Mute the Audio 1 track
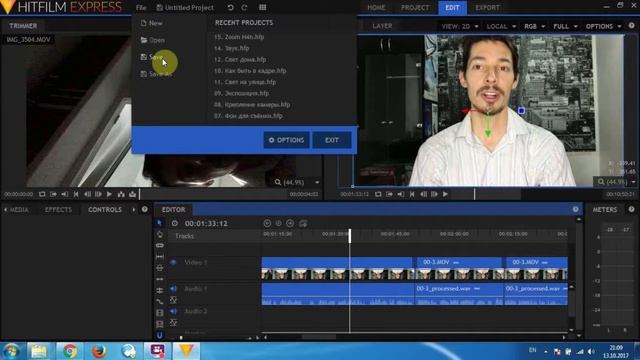This screenshot has height=360, width=640. (x=173, y=289)
